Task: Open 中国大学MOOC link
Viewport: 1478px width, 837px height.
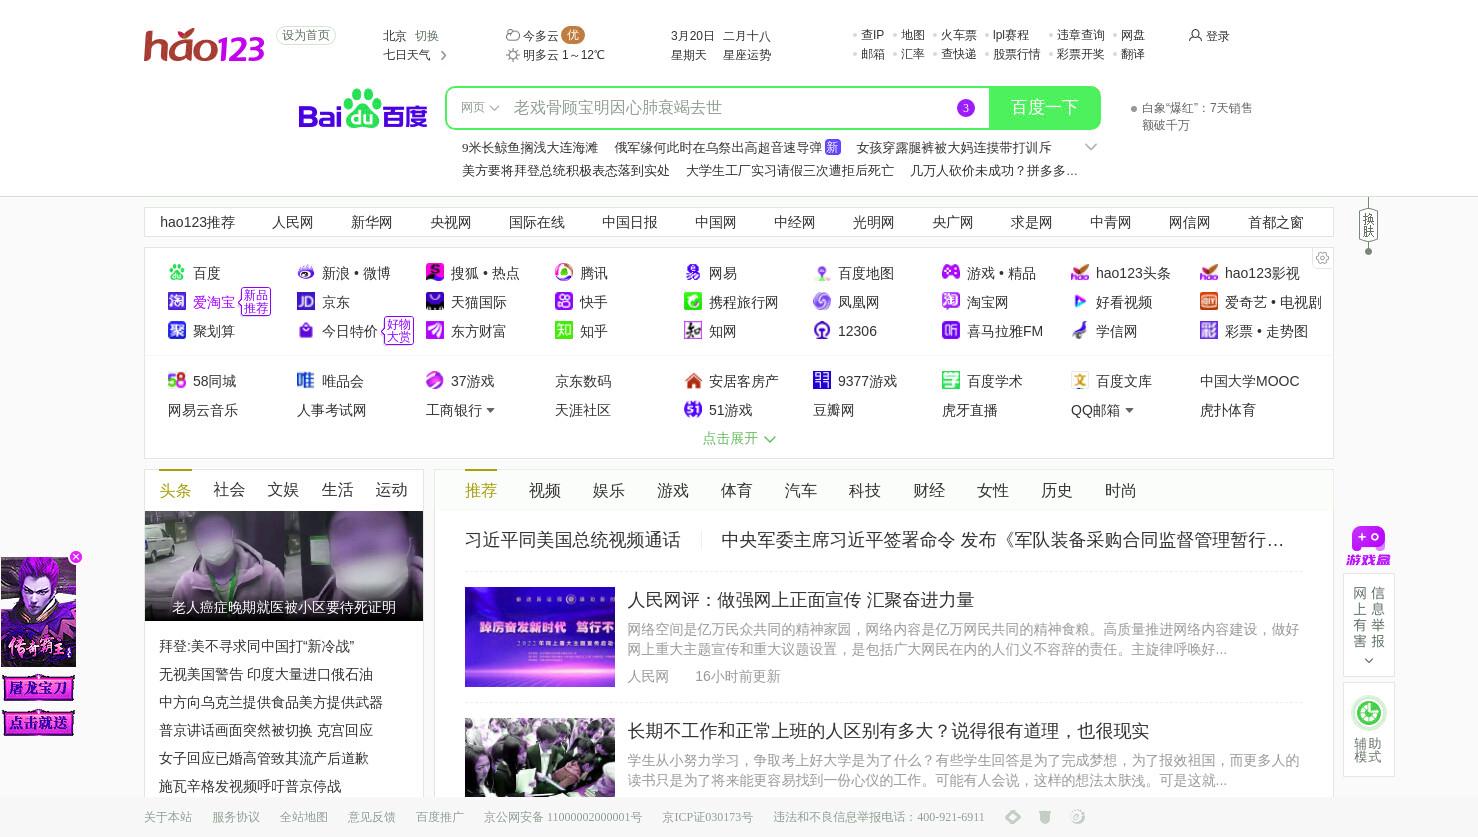Action: tap(1250, 380)
